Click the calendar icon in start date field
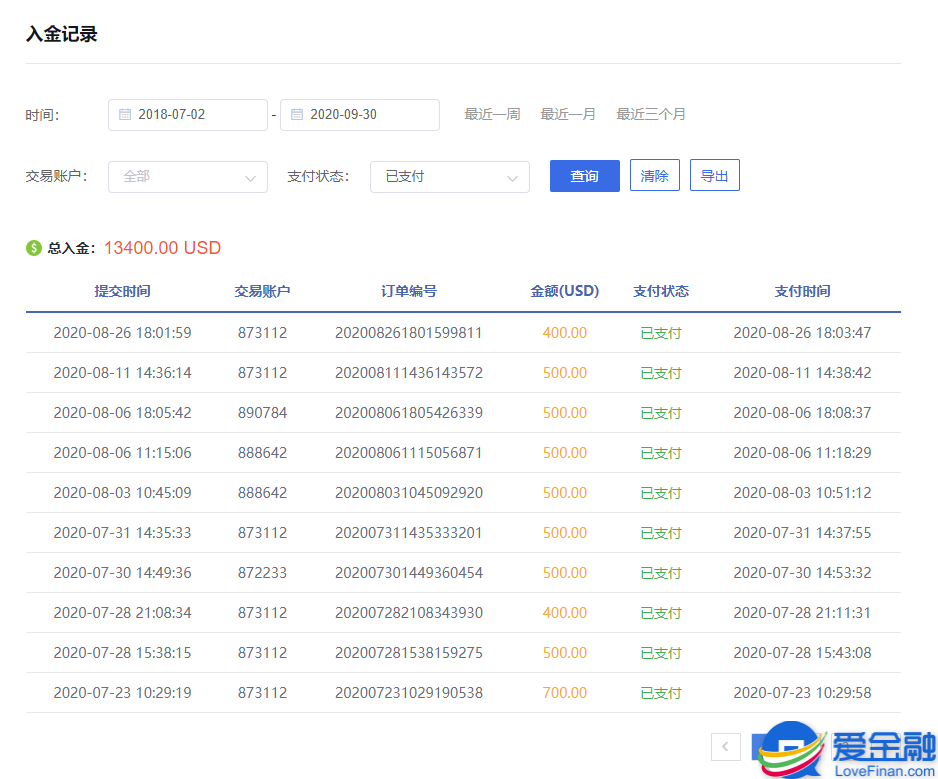The image size is (938, 779). point(124,114)
